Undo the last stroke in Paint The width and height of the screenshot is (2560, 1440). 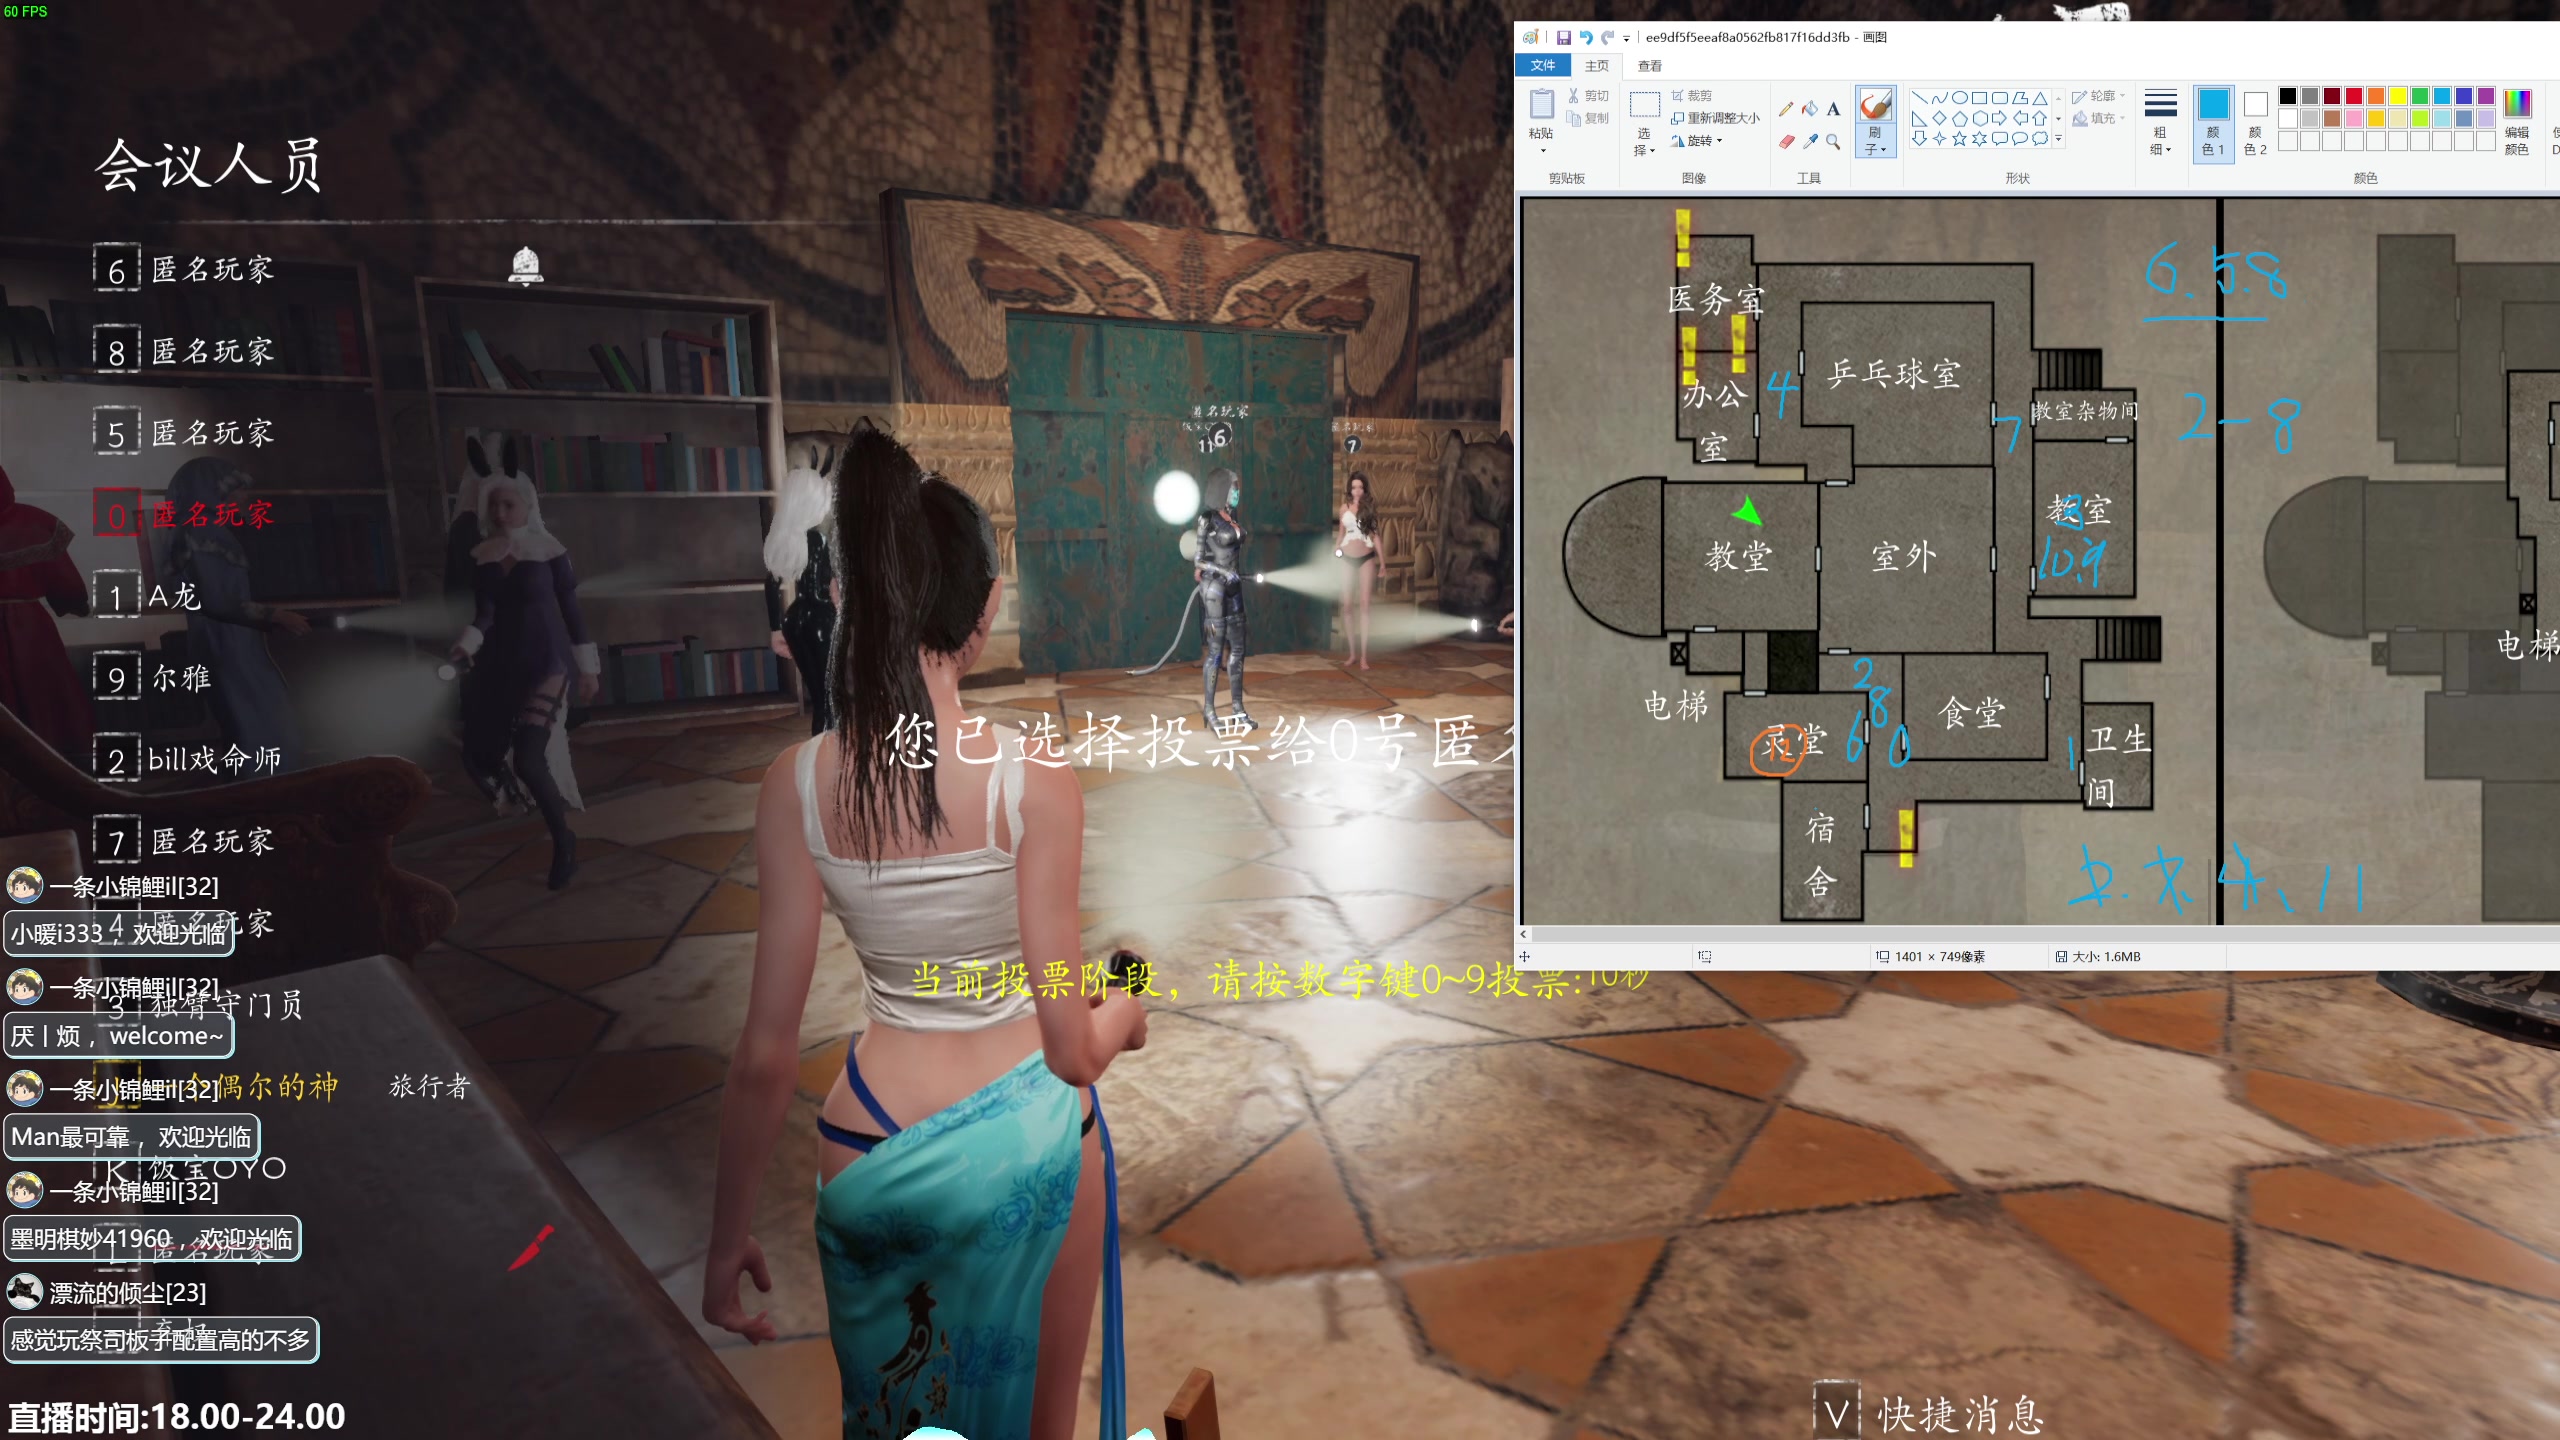point(1586,38)
